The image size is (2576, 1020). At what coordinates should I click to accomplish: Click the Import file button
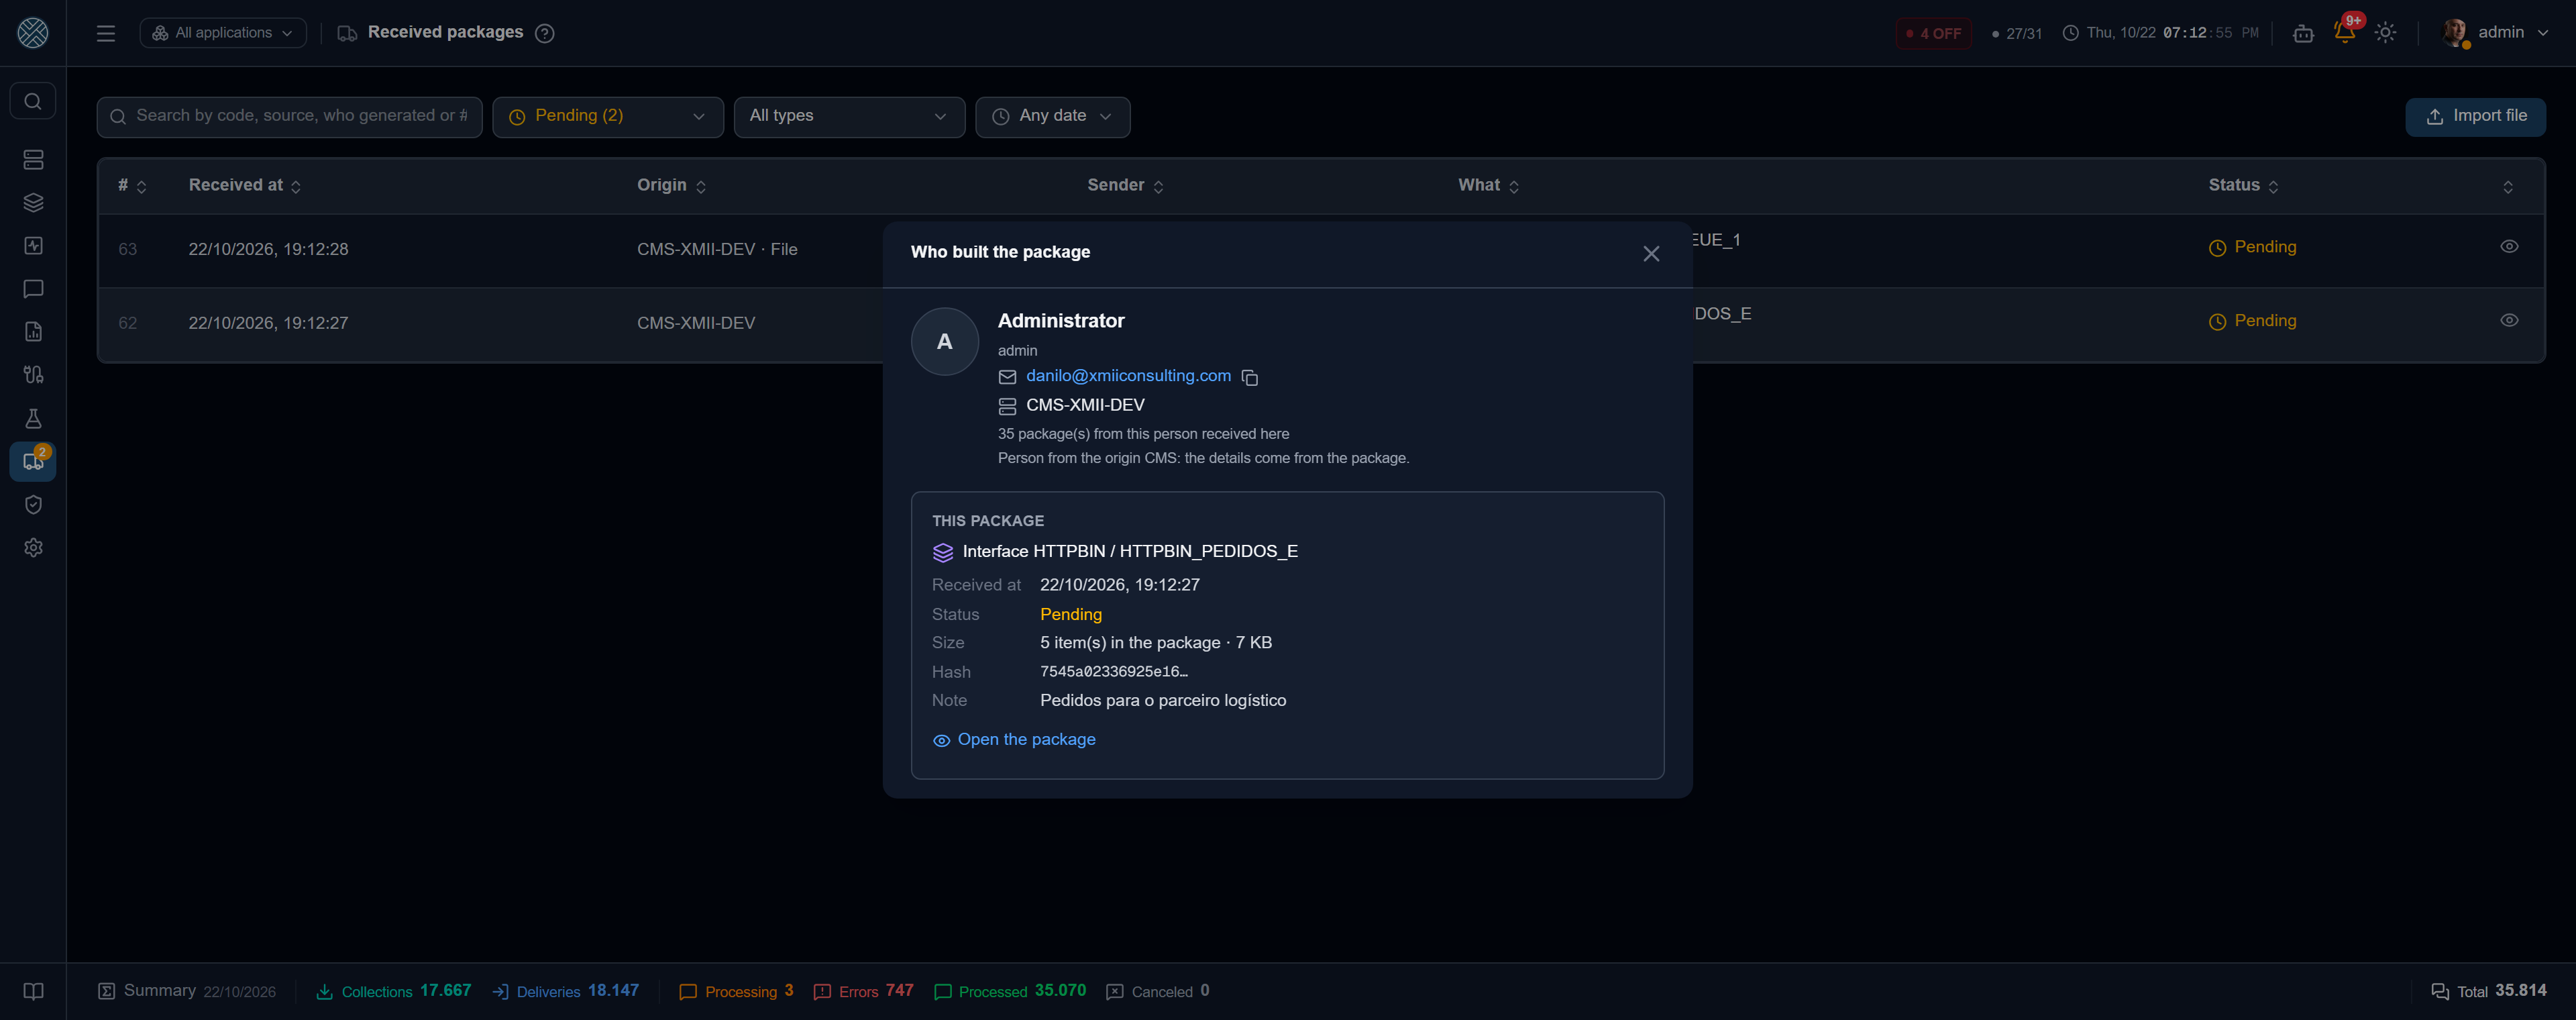2475,117
